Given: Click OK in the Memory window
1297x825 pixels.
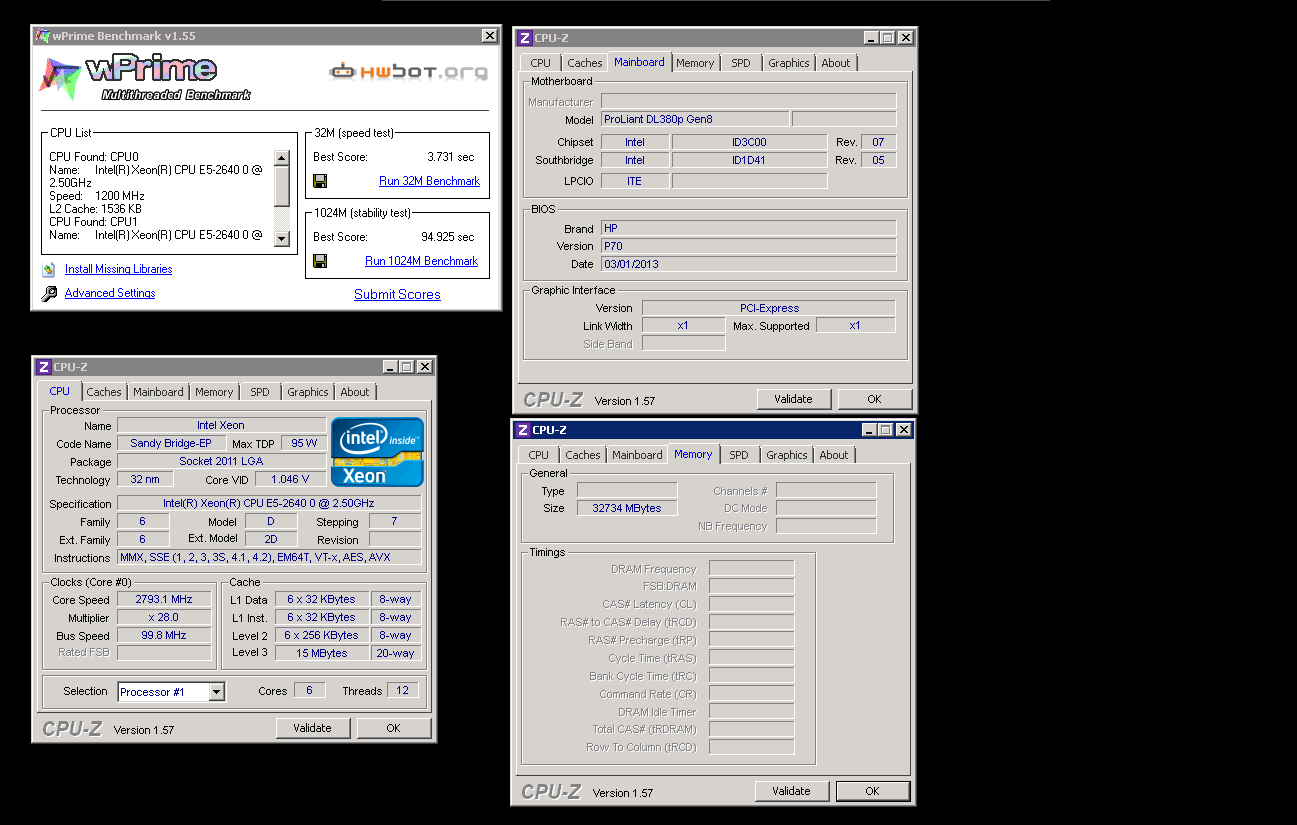Looking at the screenshot, I should click(x=872, y=791).
